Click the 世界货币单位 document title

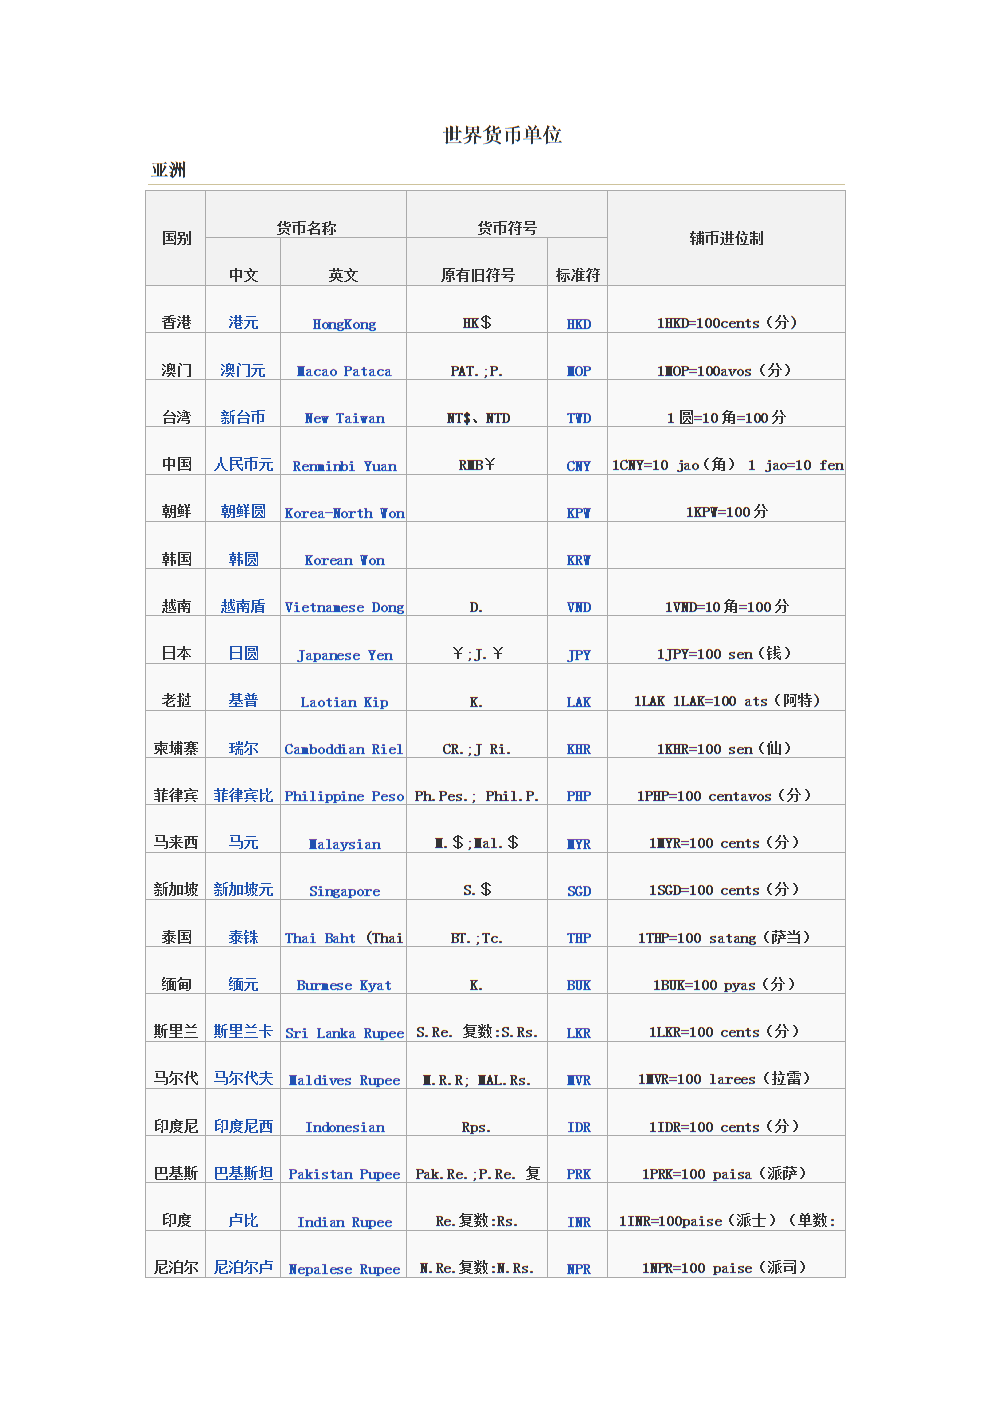[502, 135]
